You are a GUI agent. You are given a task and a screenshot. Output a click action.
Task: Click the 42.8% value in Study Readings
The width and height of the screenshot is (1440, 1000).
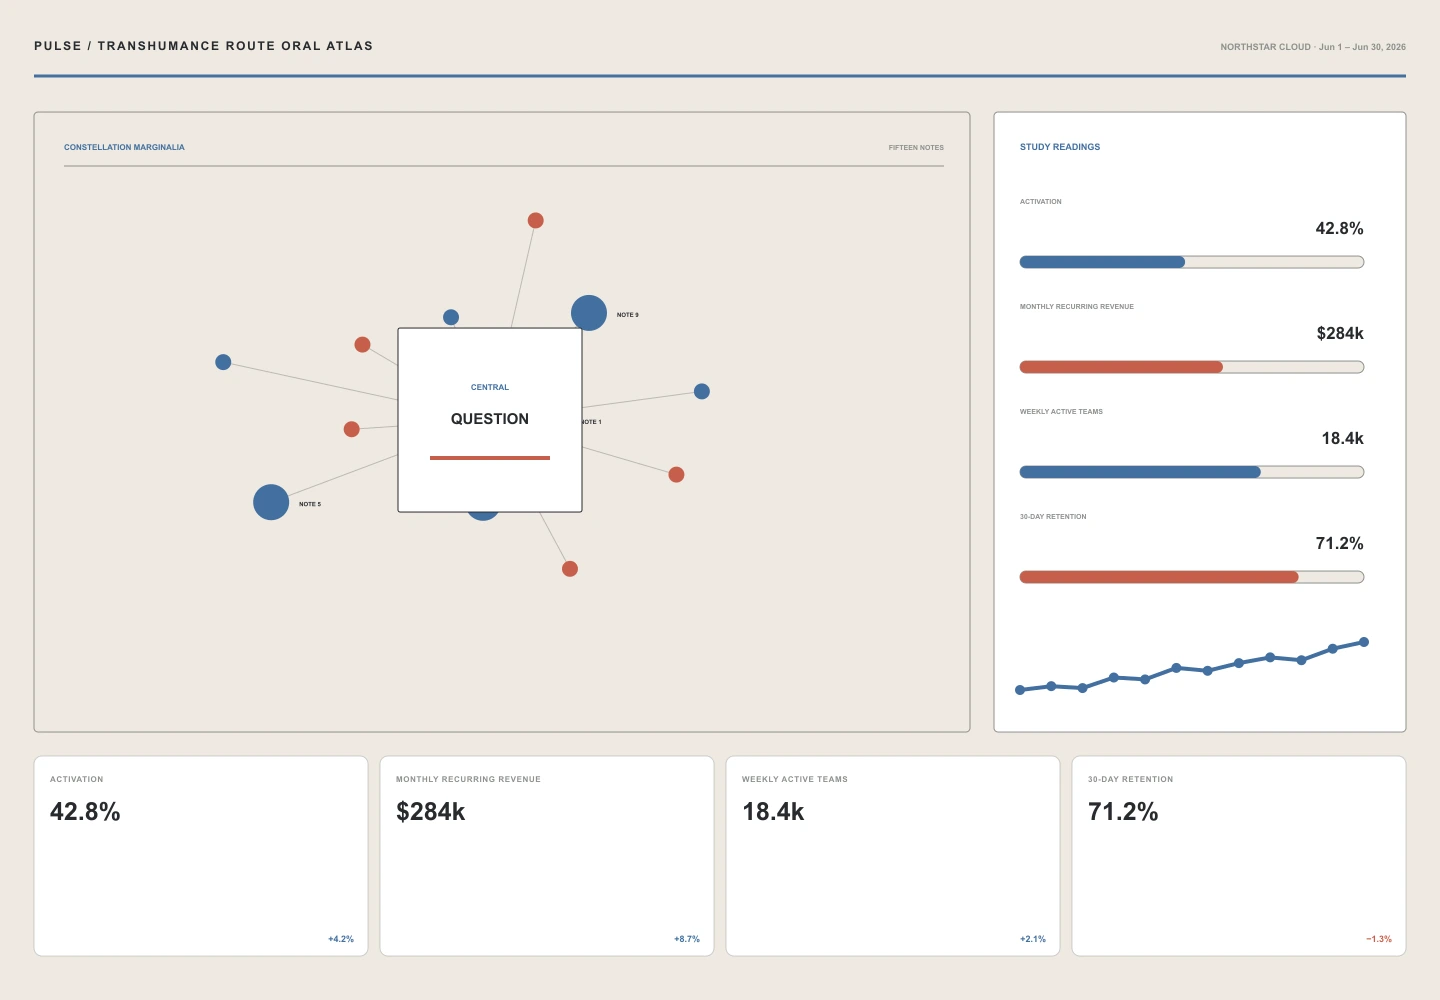pyautogui.click(x=1340, y=228)
